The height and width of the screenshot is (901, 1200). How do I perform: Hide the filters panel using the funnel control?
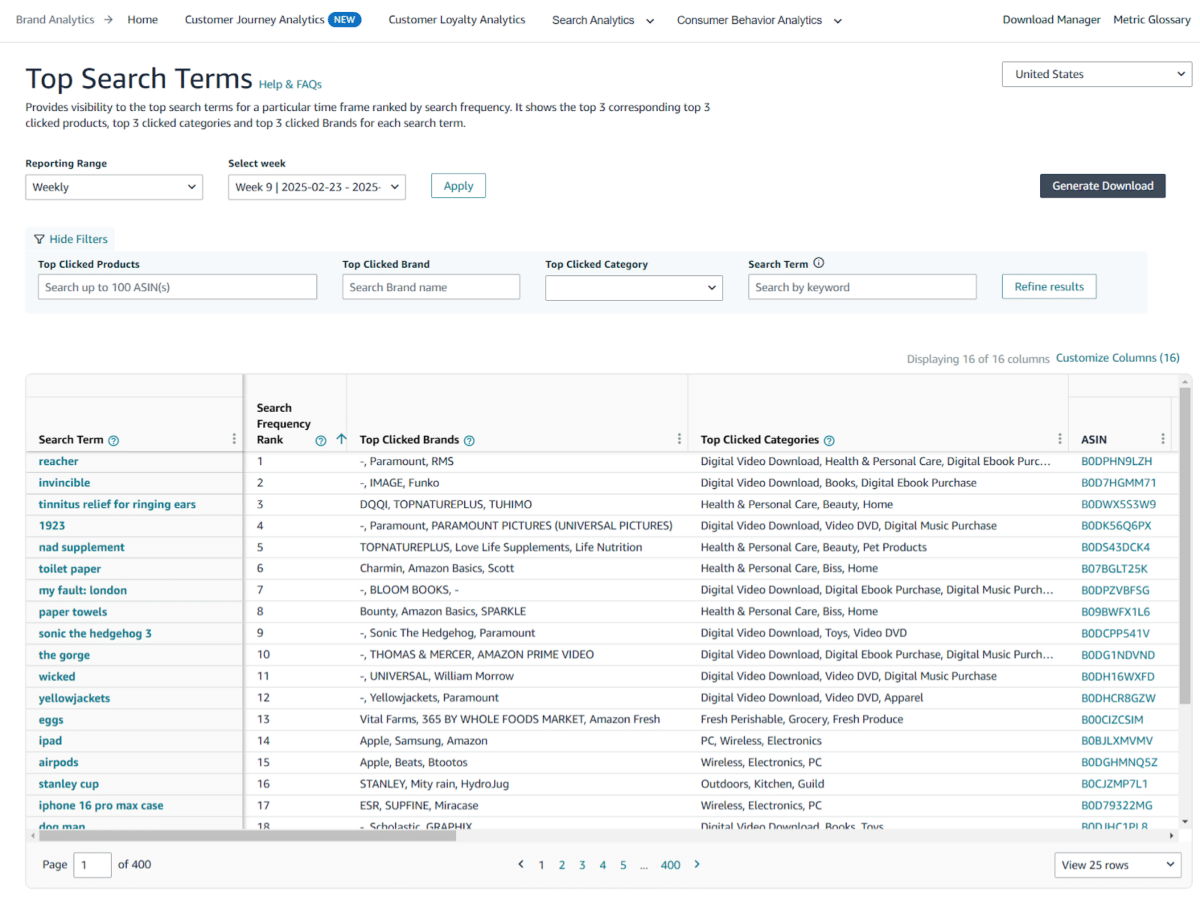pos(71,239)
